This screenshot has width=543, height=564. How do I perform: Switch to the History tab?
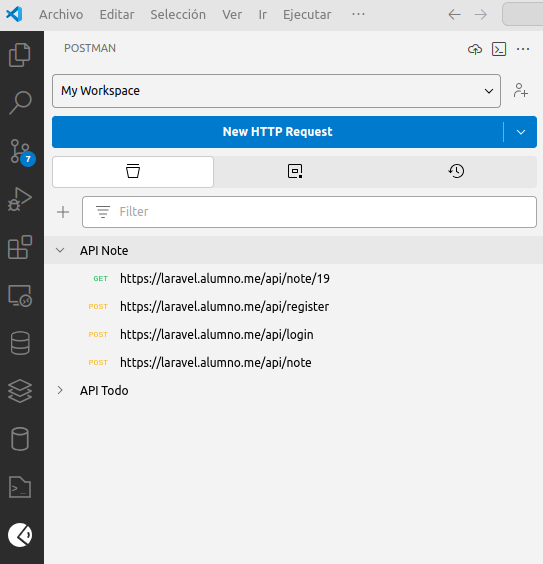456,172
